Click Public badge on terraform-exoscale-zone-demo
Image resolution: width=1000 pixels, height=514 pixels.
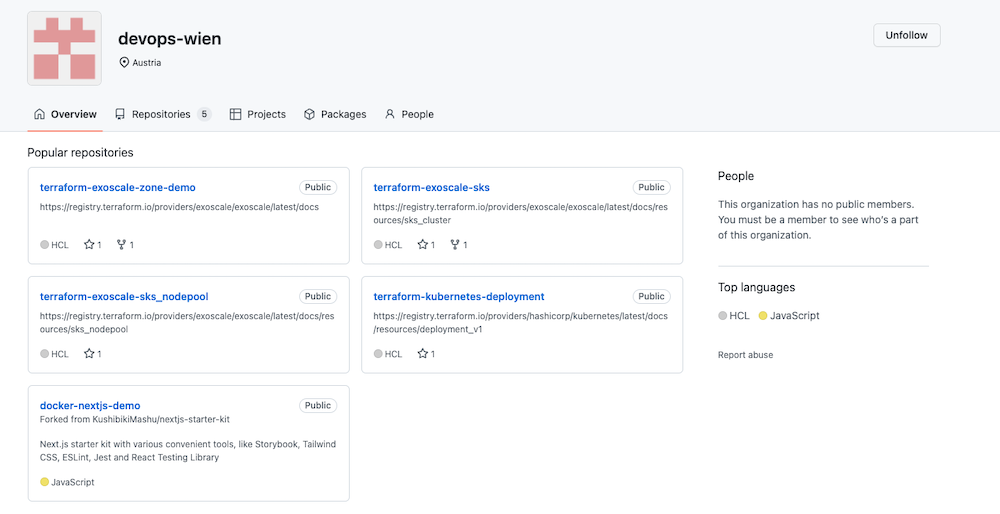[x=318, y=187]
